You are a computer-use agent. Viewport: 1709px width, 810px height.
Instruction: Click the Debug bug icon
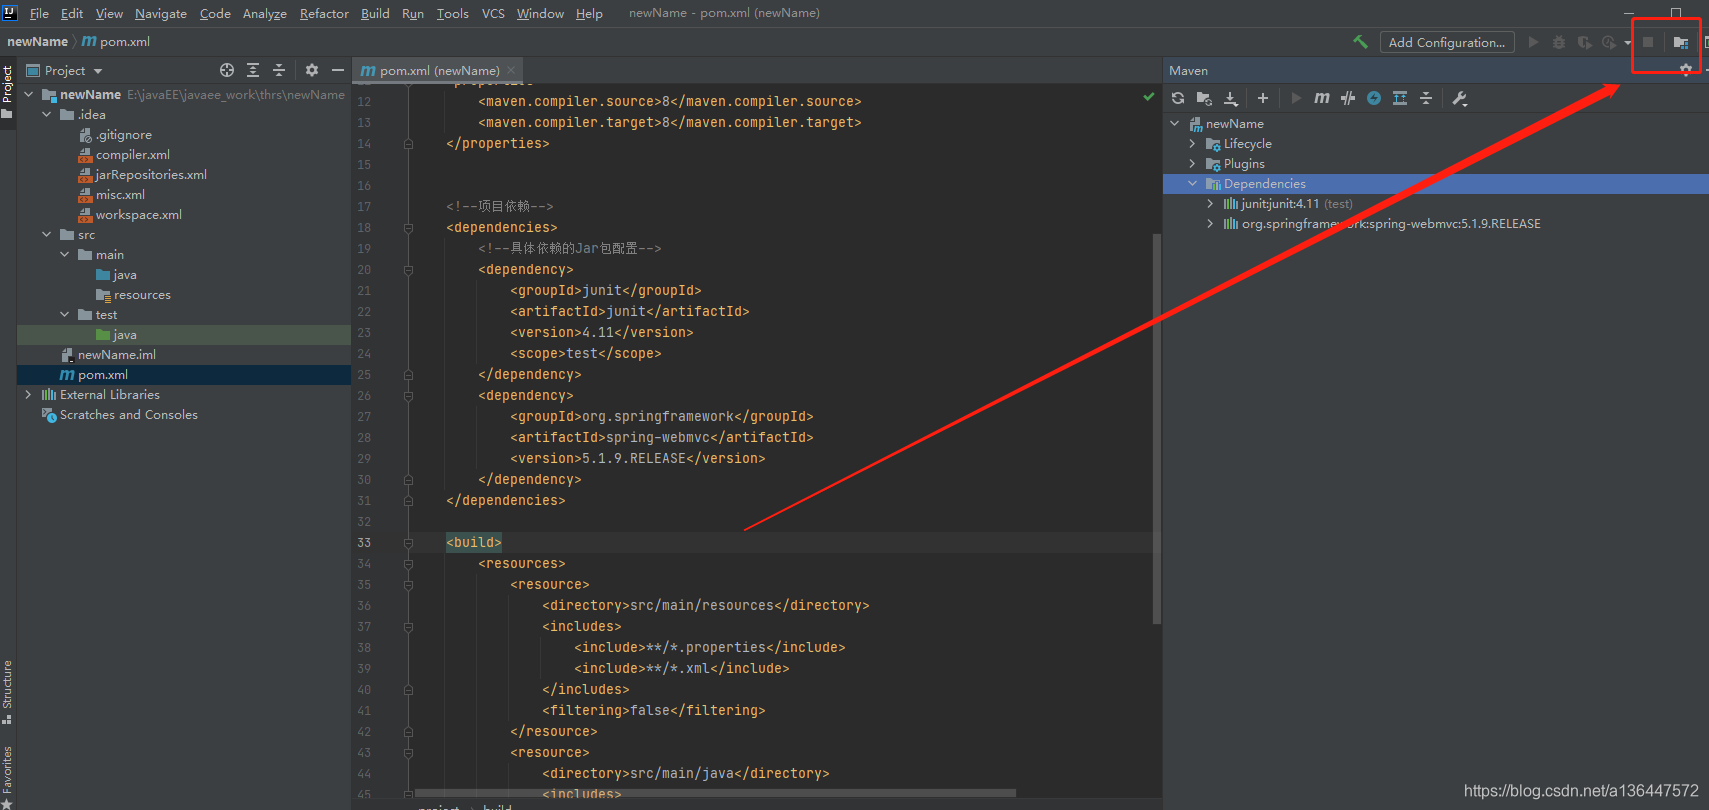click(1559, 42)
